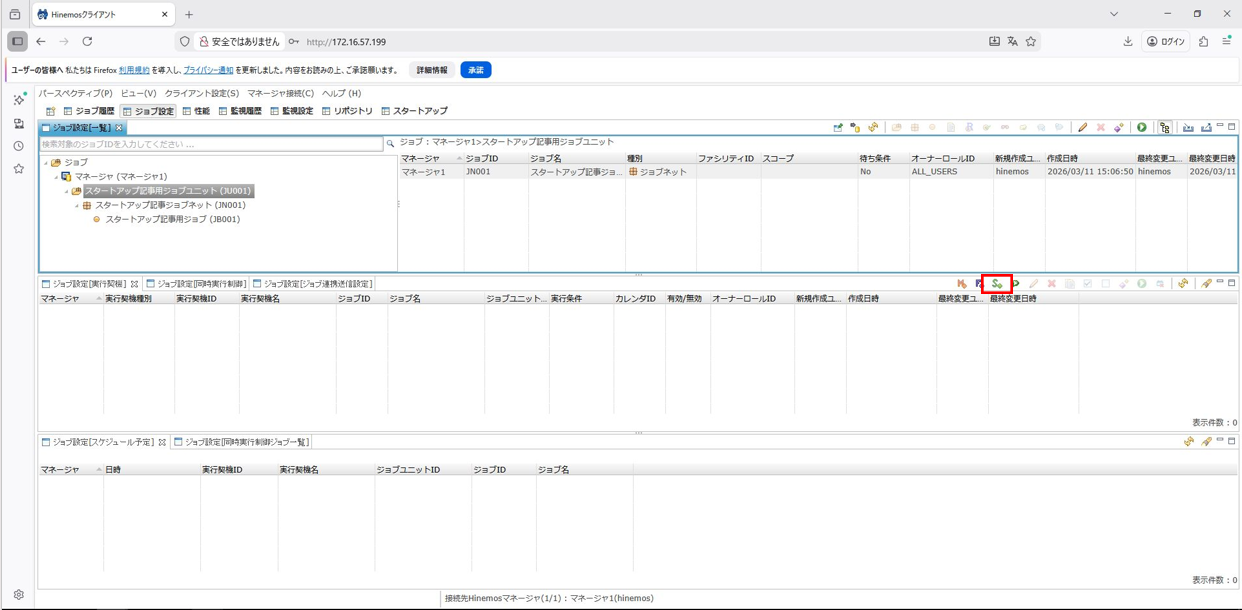Open the Firefox sidebar history clock icon
The image size is (1242, 610).
pyautogui.click(x=18, y=146)
